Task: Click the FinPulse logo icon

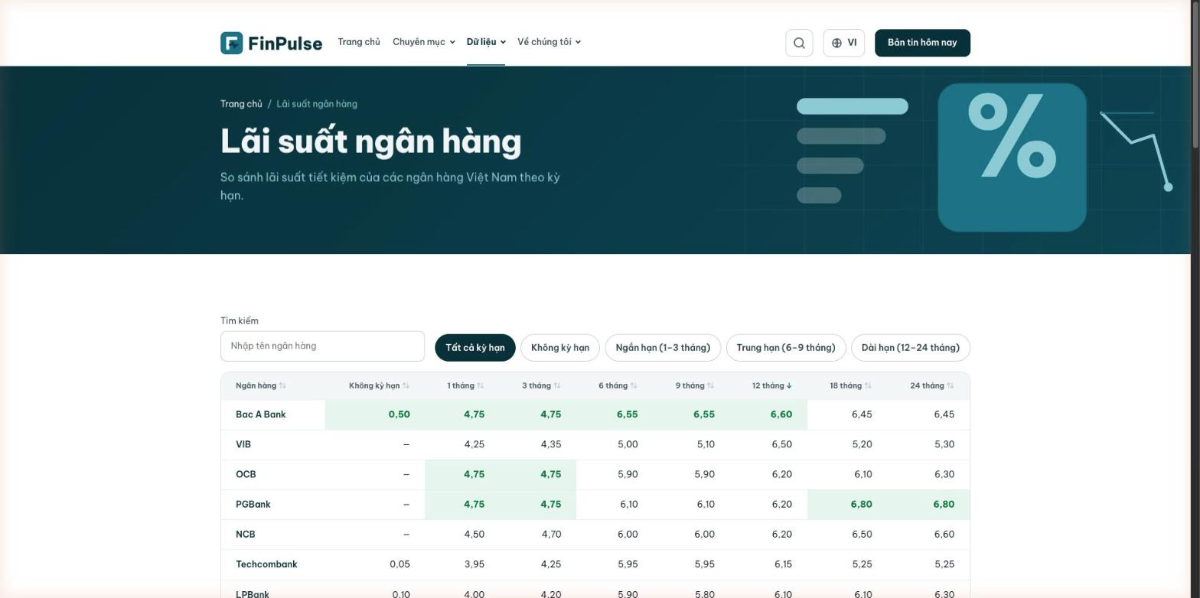Action: 232,43
